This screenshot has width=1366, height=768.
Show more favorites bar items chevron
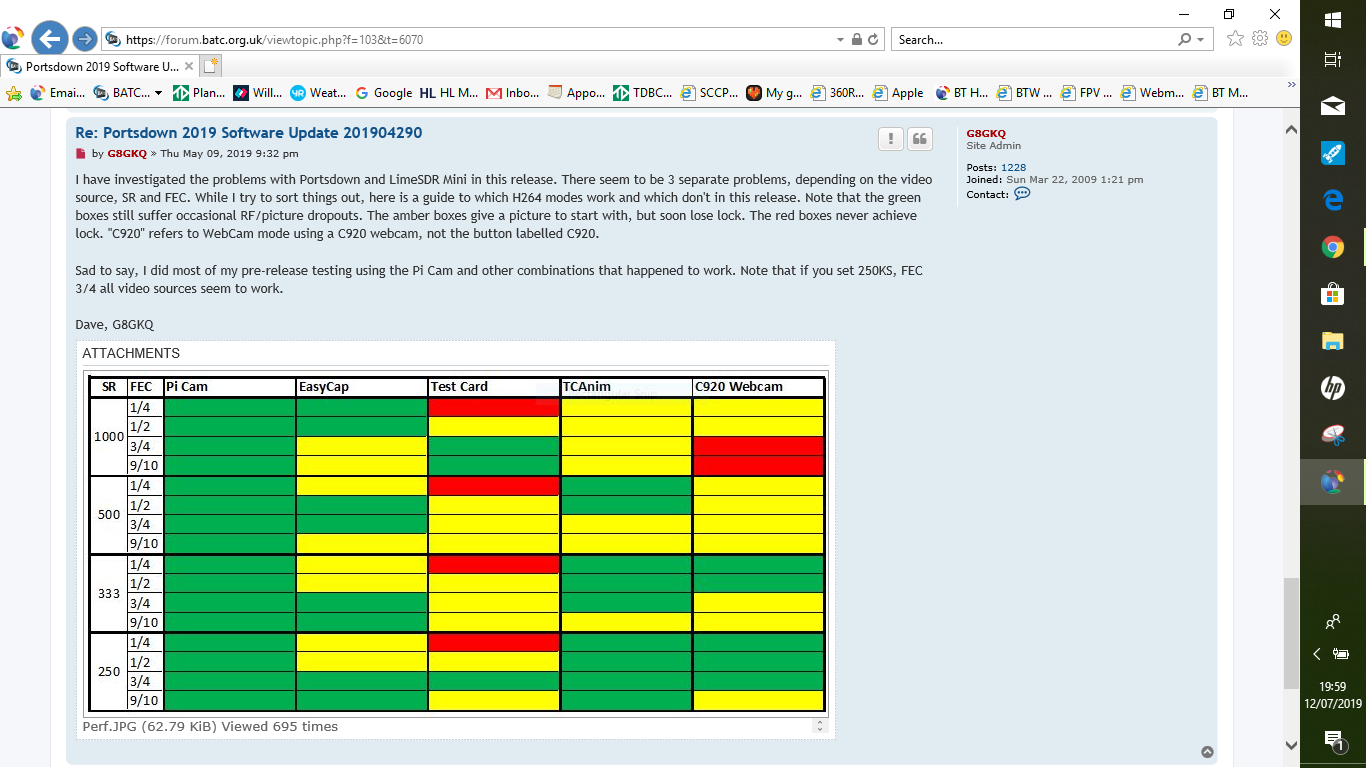(x=1291, y=85)
